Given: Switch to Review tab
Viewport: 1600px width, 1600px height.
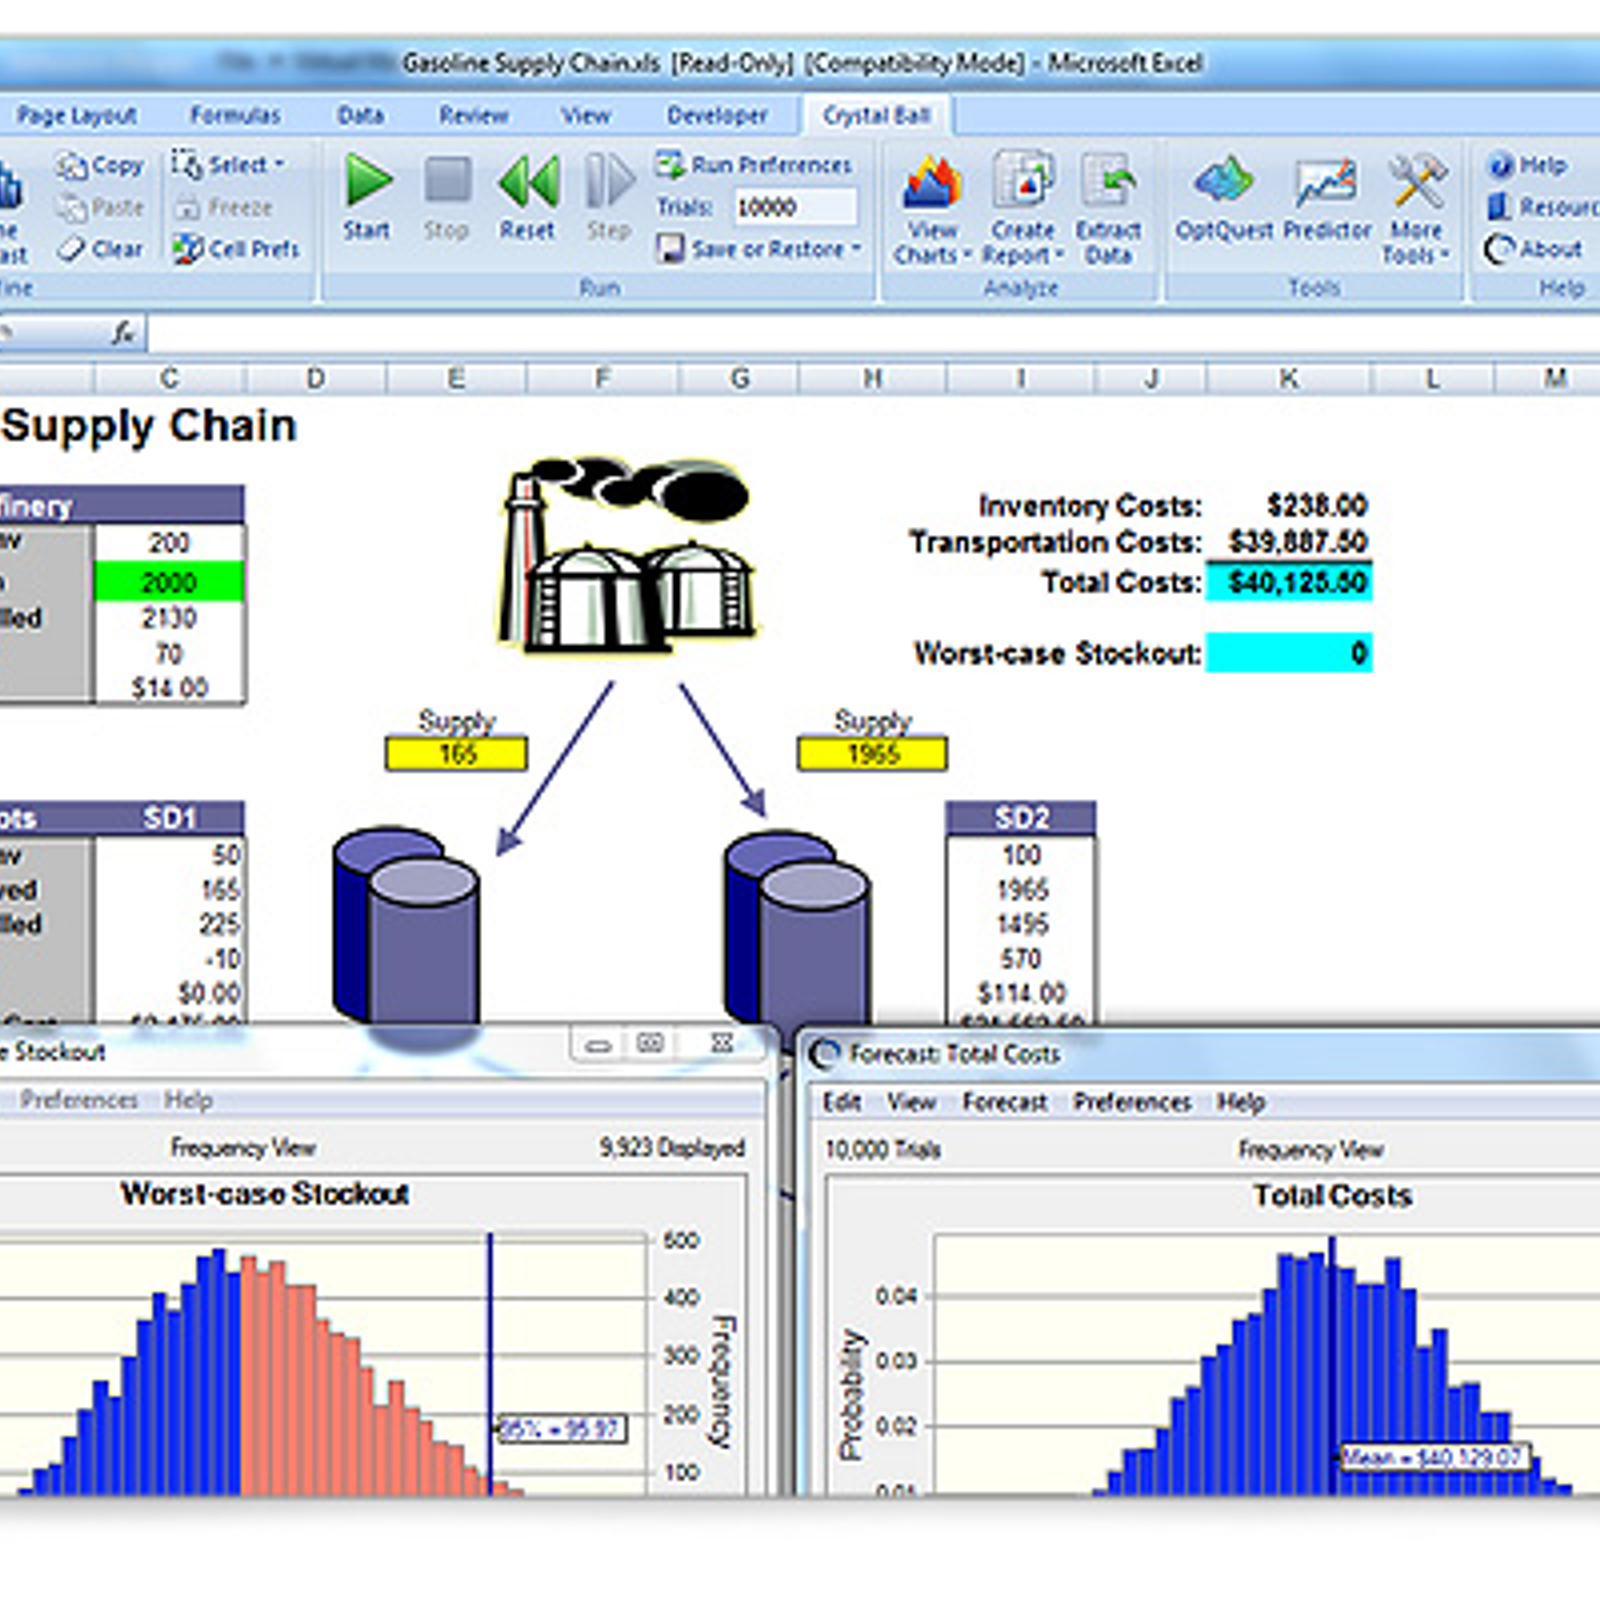Looking at the screenshot, I should 474,116.
